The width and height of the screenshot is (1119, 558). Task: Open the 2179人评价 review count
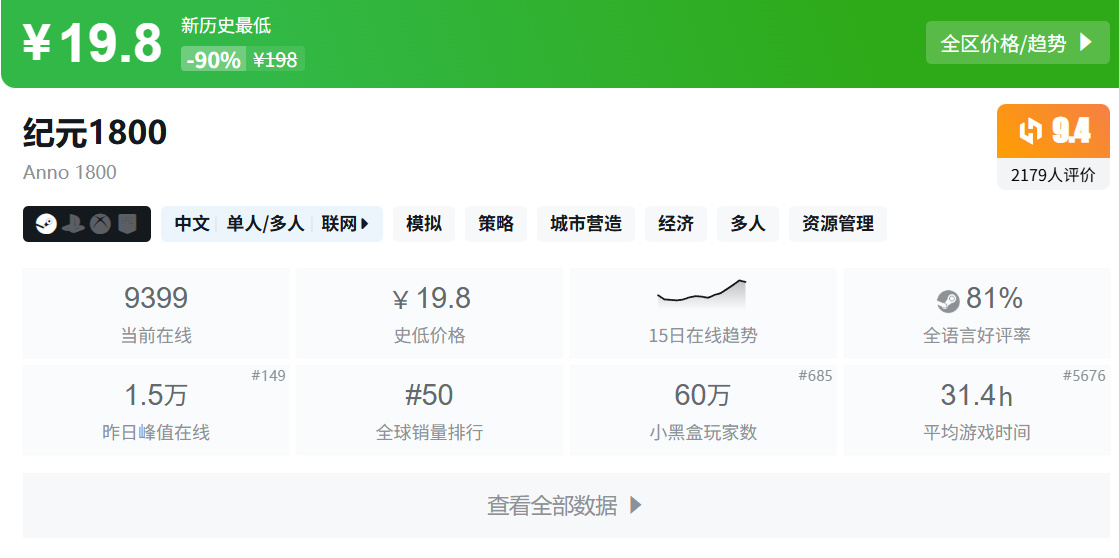(1053, 175)
